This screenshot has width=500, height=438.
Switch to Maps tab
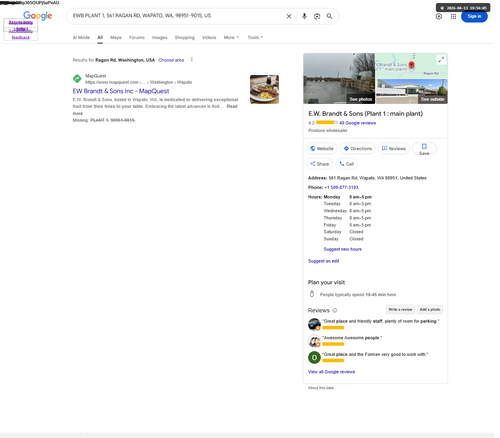point(116,38)
